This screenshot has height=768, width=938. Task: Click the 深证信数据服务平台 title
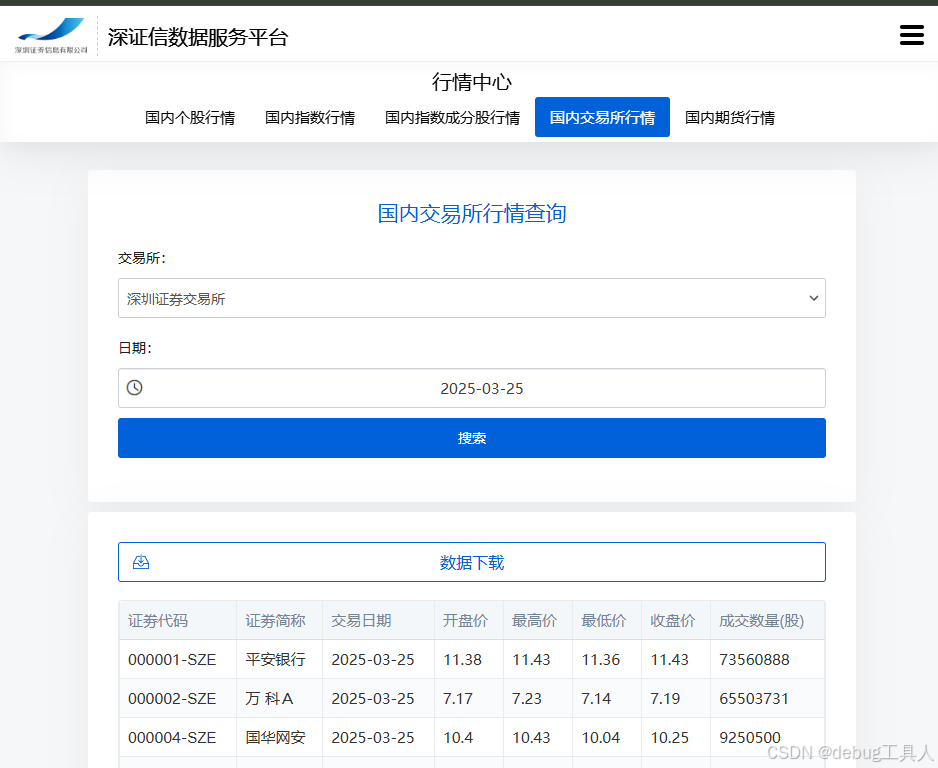pos(198,37)
